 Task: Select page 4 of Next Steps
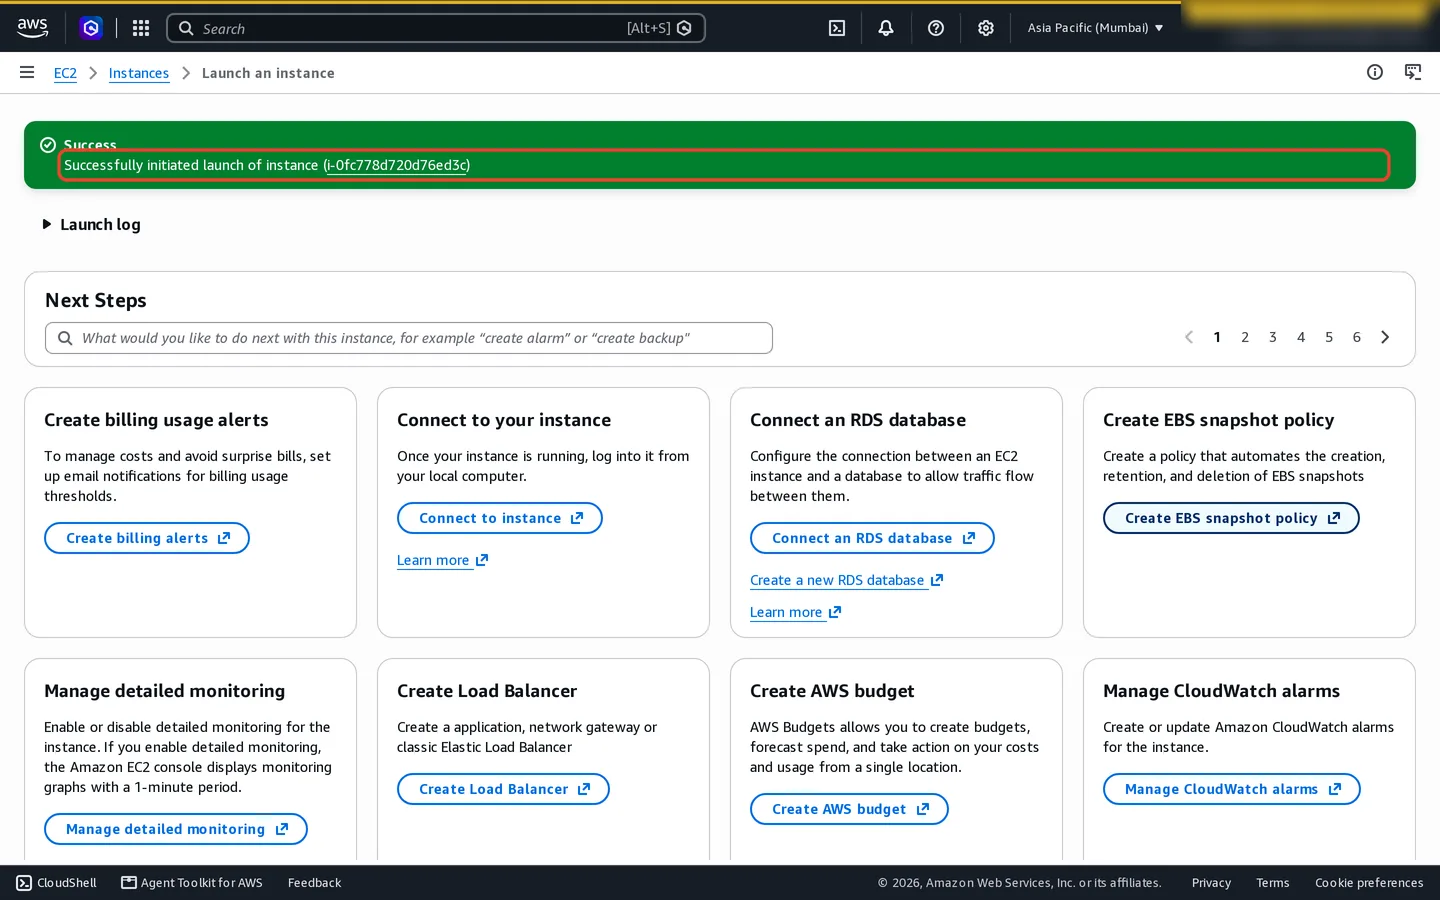[x=1301, y=337]
